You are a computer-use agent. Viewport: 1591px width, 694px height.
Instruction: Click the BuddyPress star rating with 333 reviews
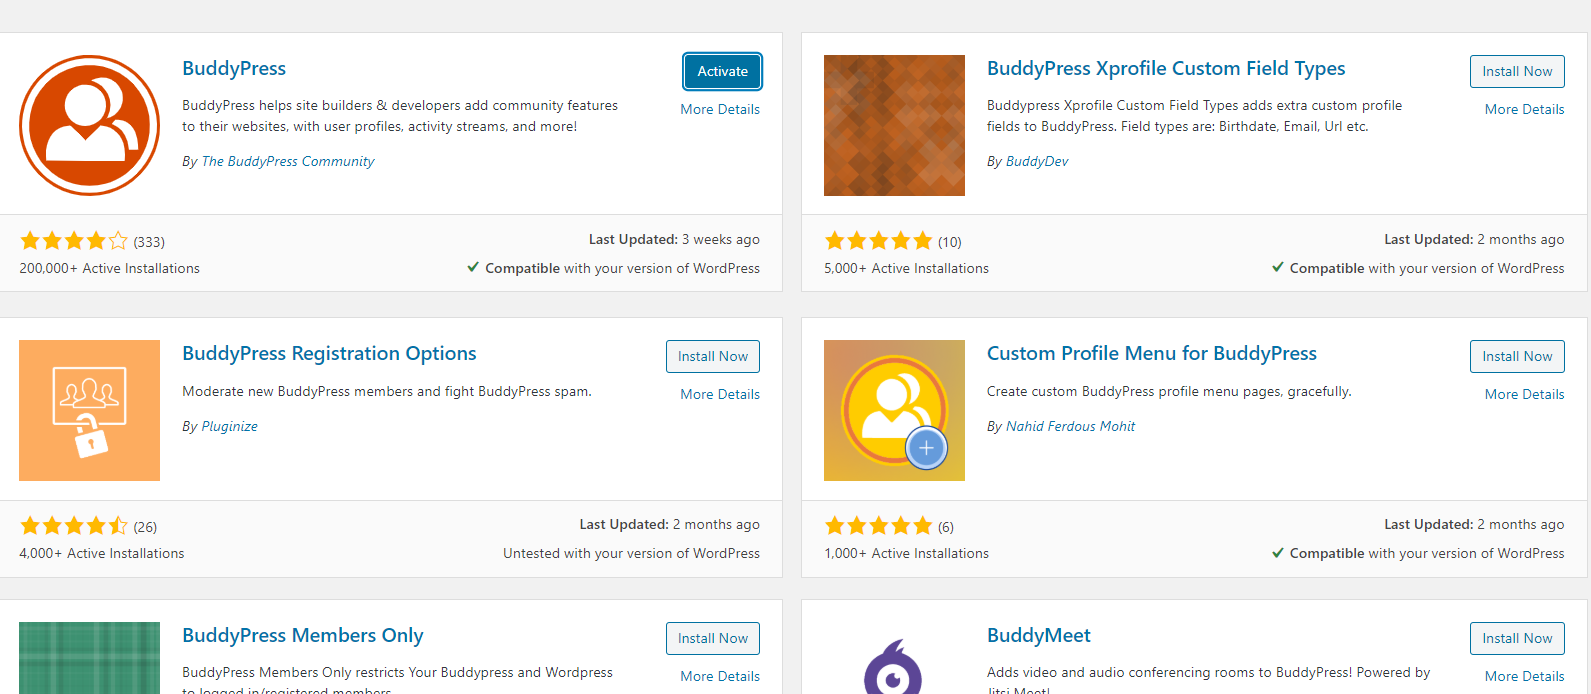point(74,241)
